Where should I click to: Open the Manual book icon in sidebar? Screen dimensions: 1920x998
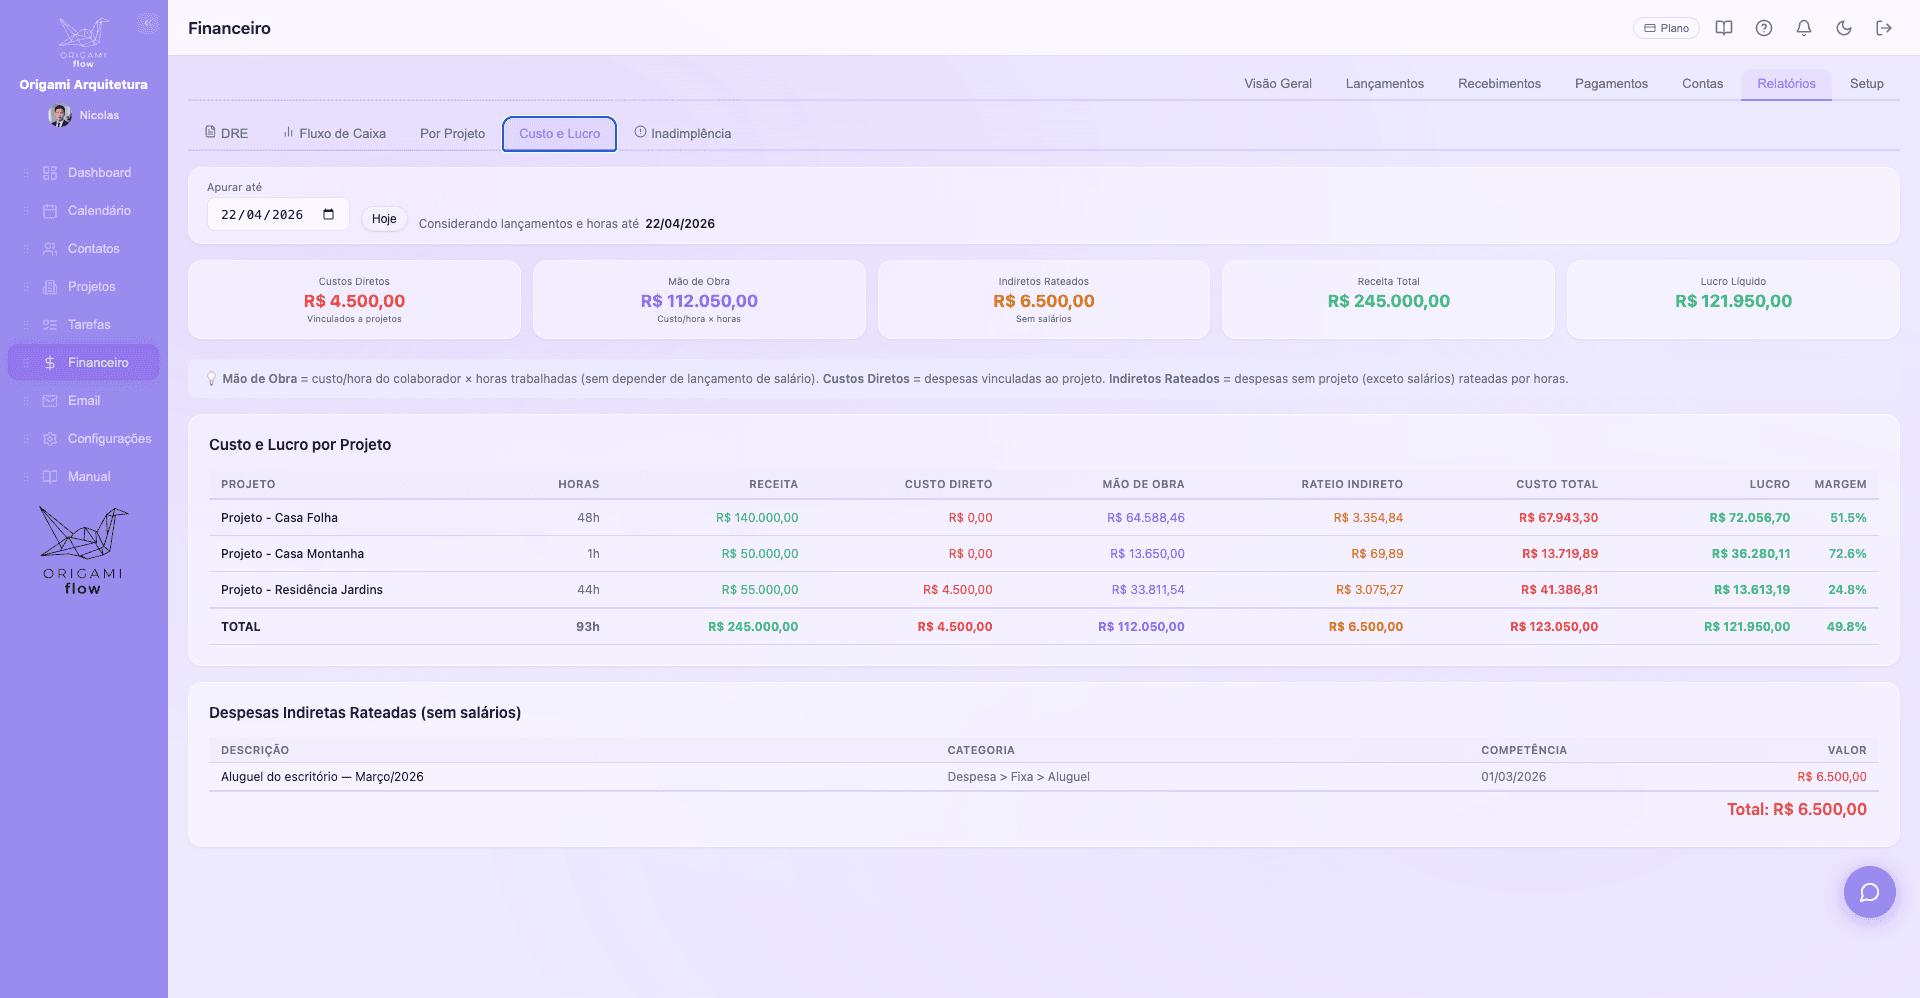50,477
